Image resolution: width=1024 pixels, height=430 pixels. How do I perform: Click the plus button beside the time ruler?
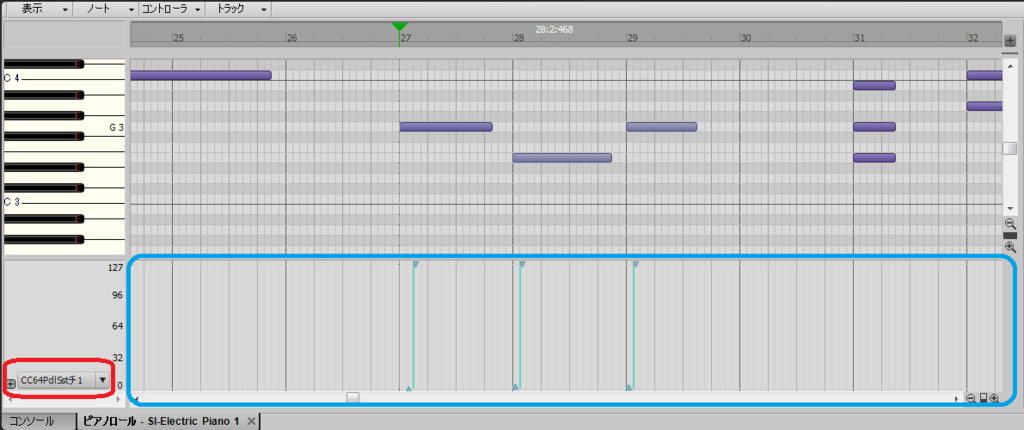click(x=1010, y=41)
